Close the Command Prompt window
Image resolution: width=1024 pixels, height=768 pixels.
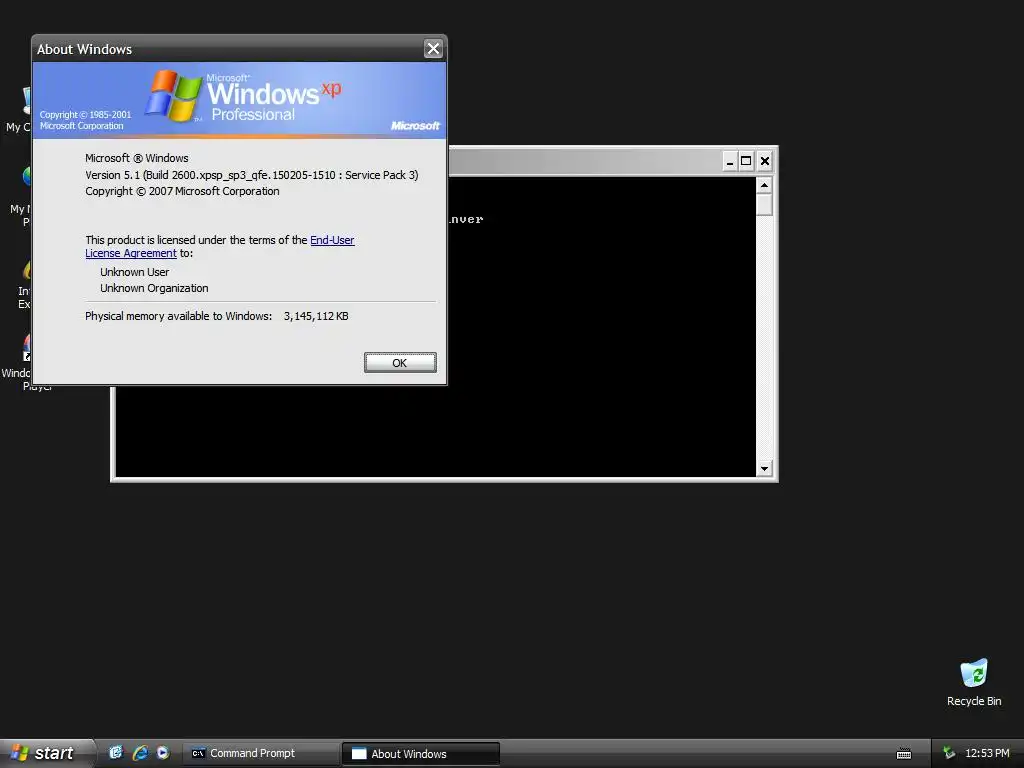[x=765, y=161]
